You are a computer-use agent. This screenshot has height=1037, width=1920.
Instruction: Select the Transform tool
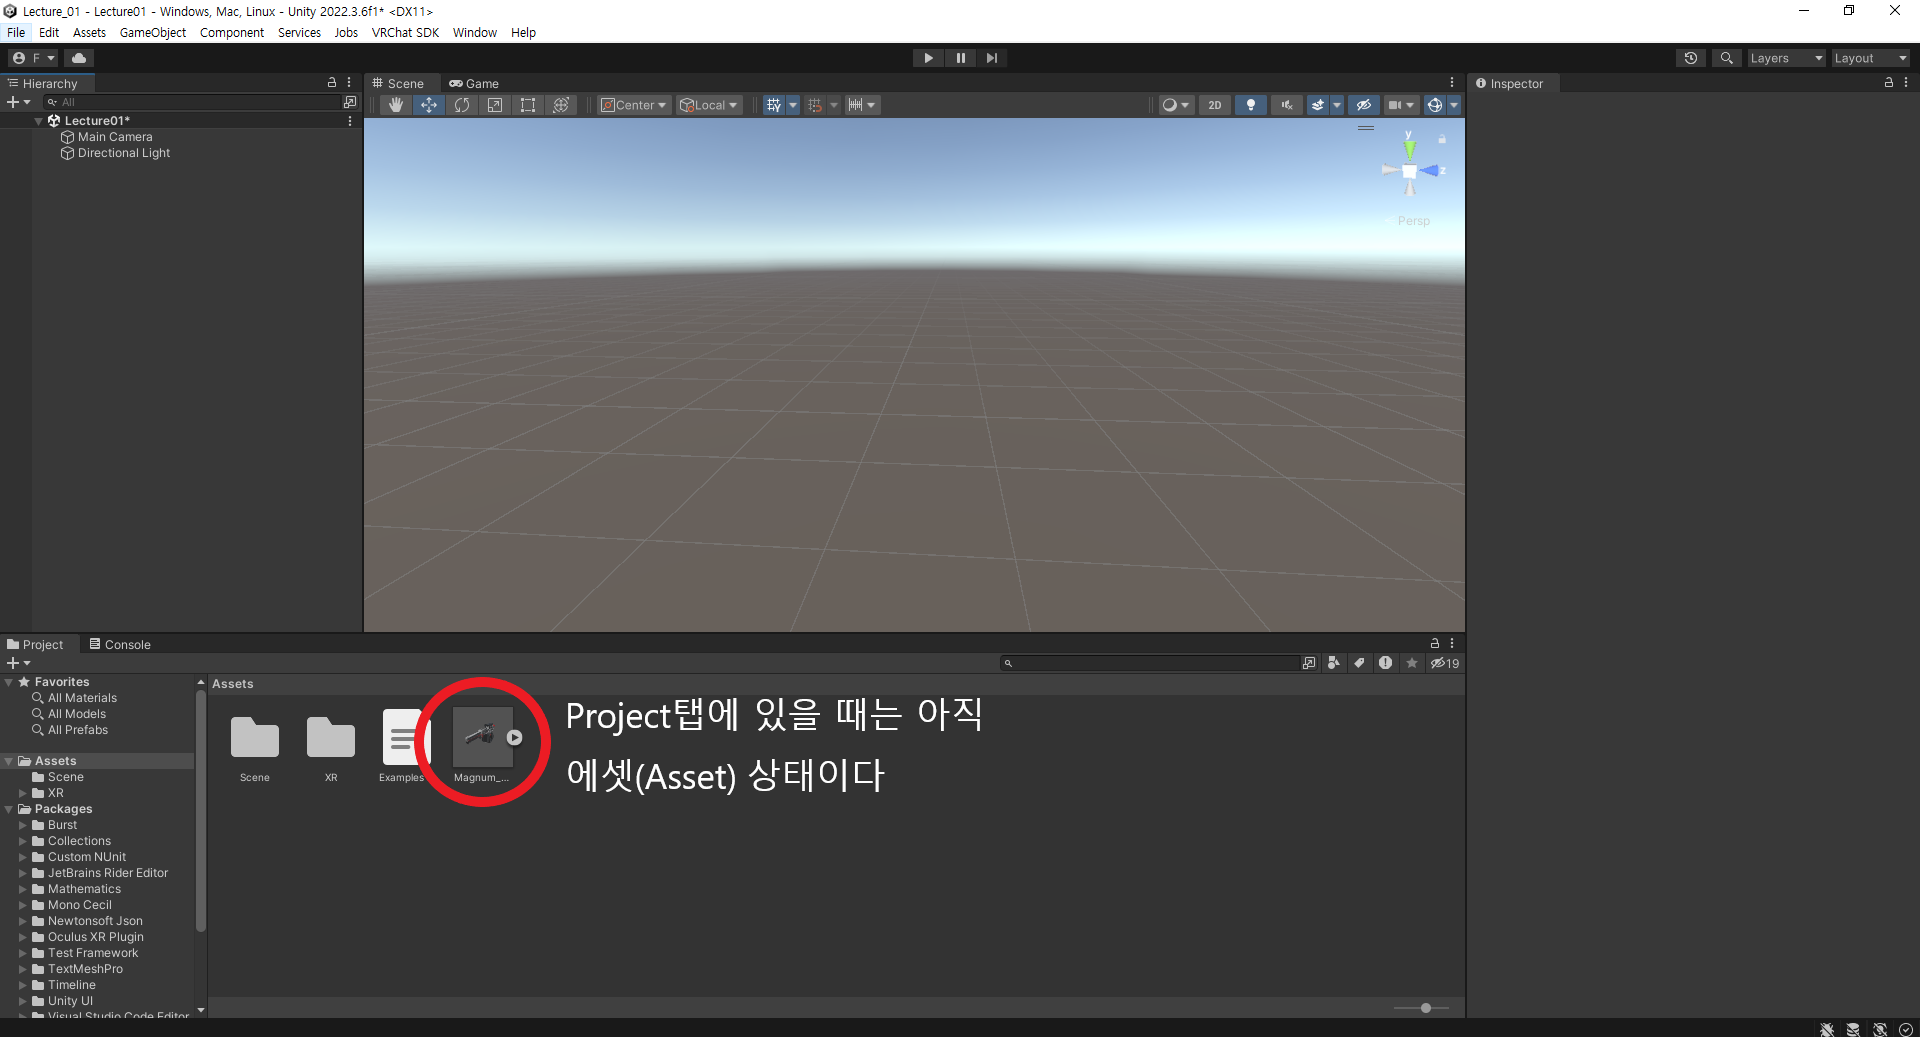pyautogui.click(x=561, y=105)
